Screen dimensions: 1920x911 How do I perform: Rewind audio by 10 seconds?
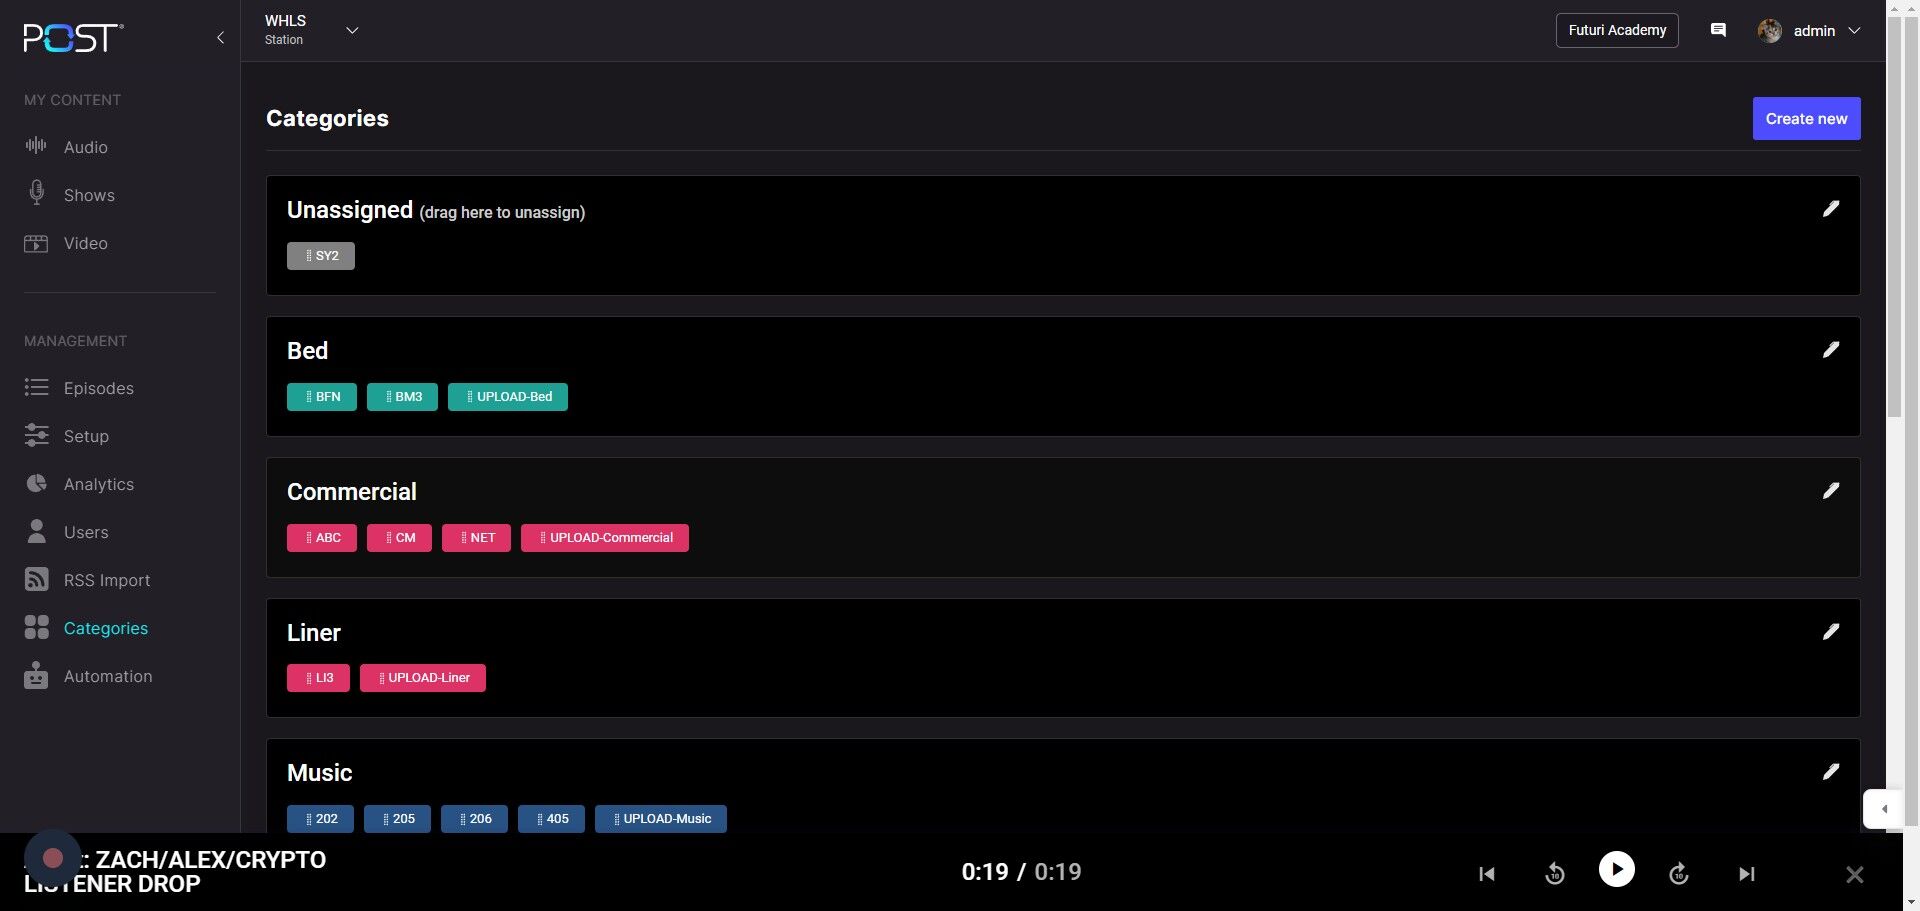[x=1554, y=874]
